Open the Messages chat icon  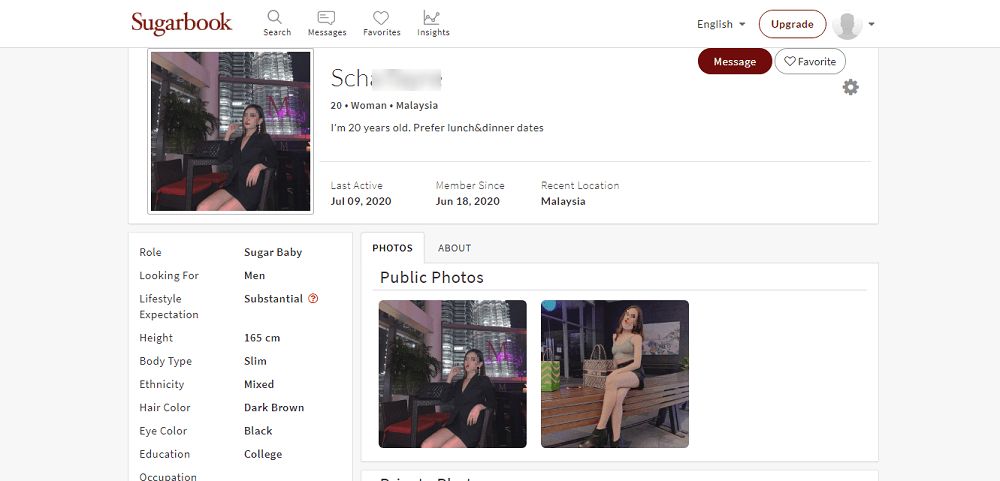[x=327, y=18]
